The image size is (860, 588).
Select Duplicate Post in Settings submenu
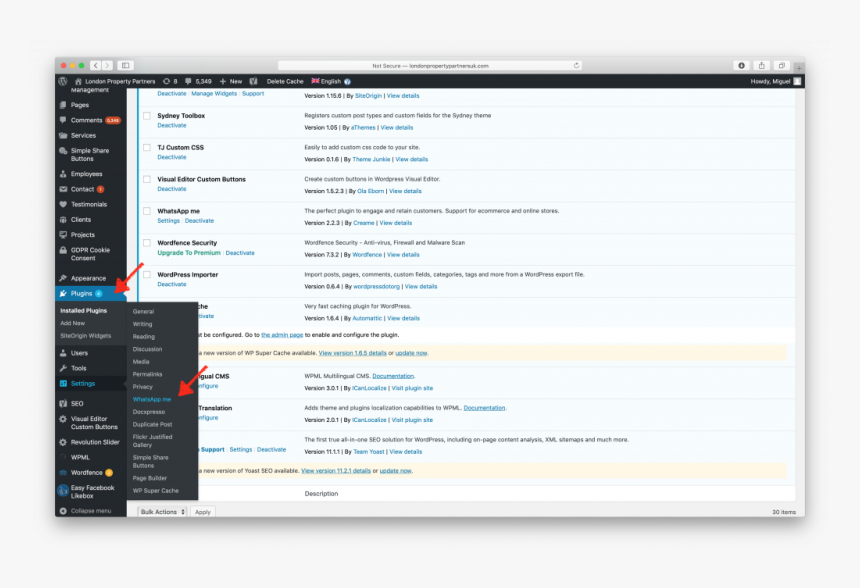tap(152, 425)
